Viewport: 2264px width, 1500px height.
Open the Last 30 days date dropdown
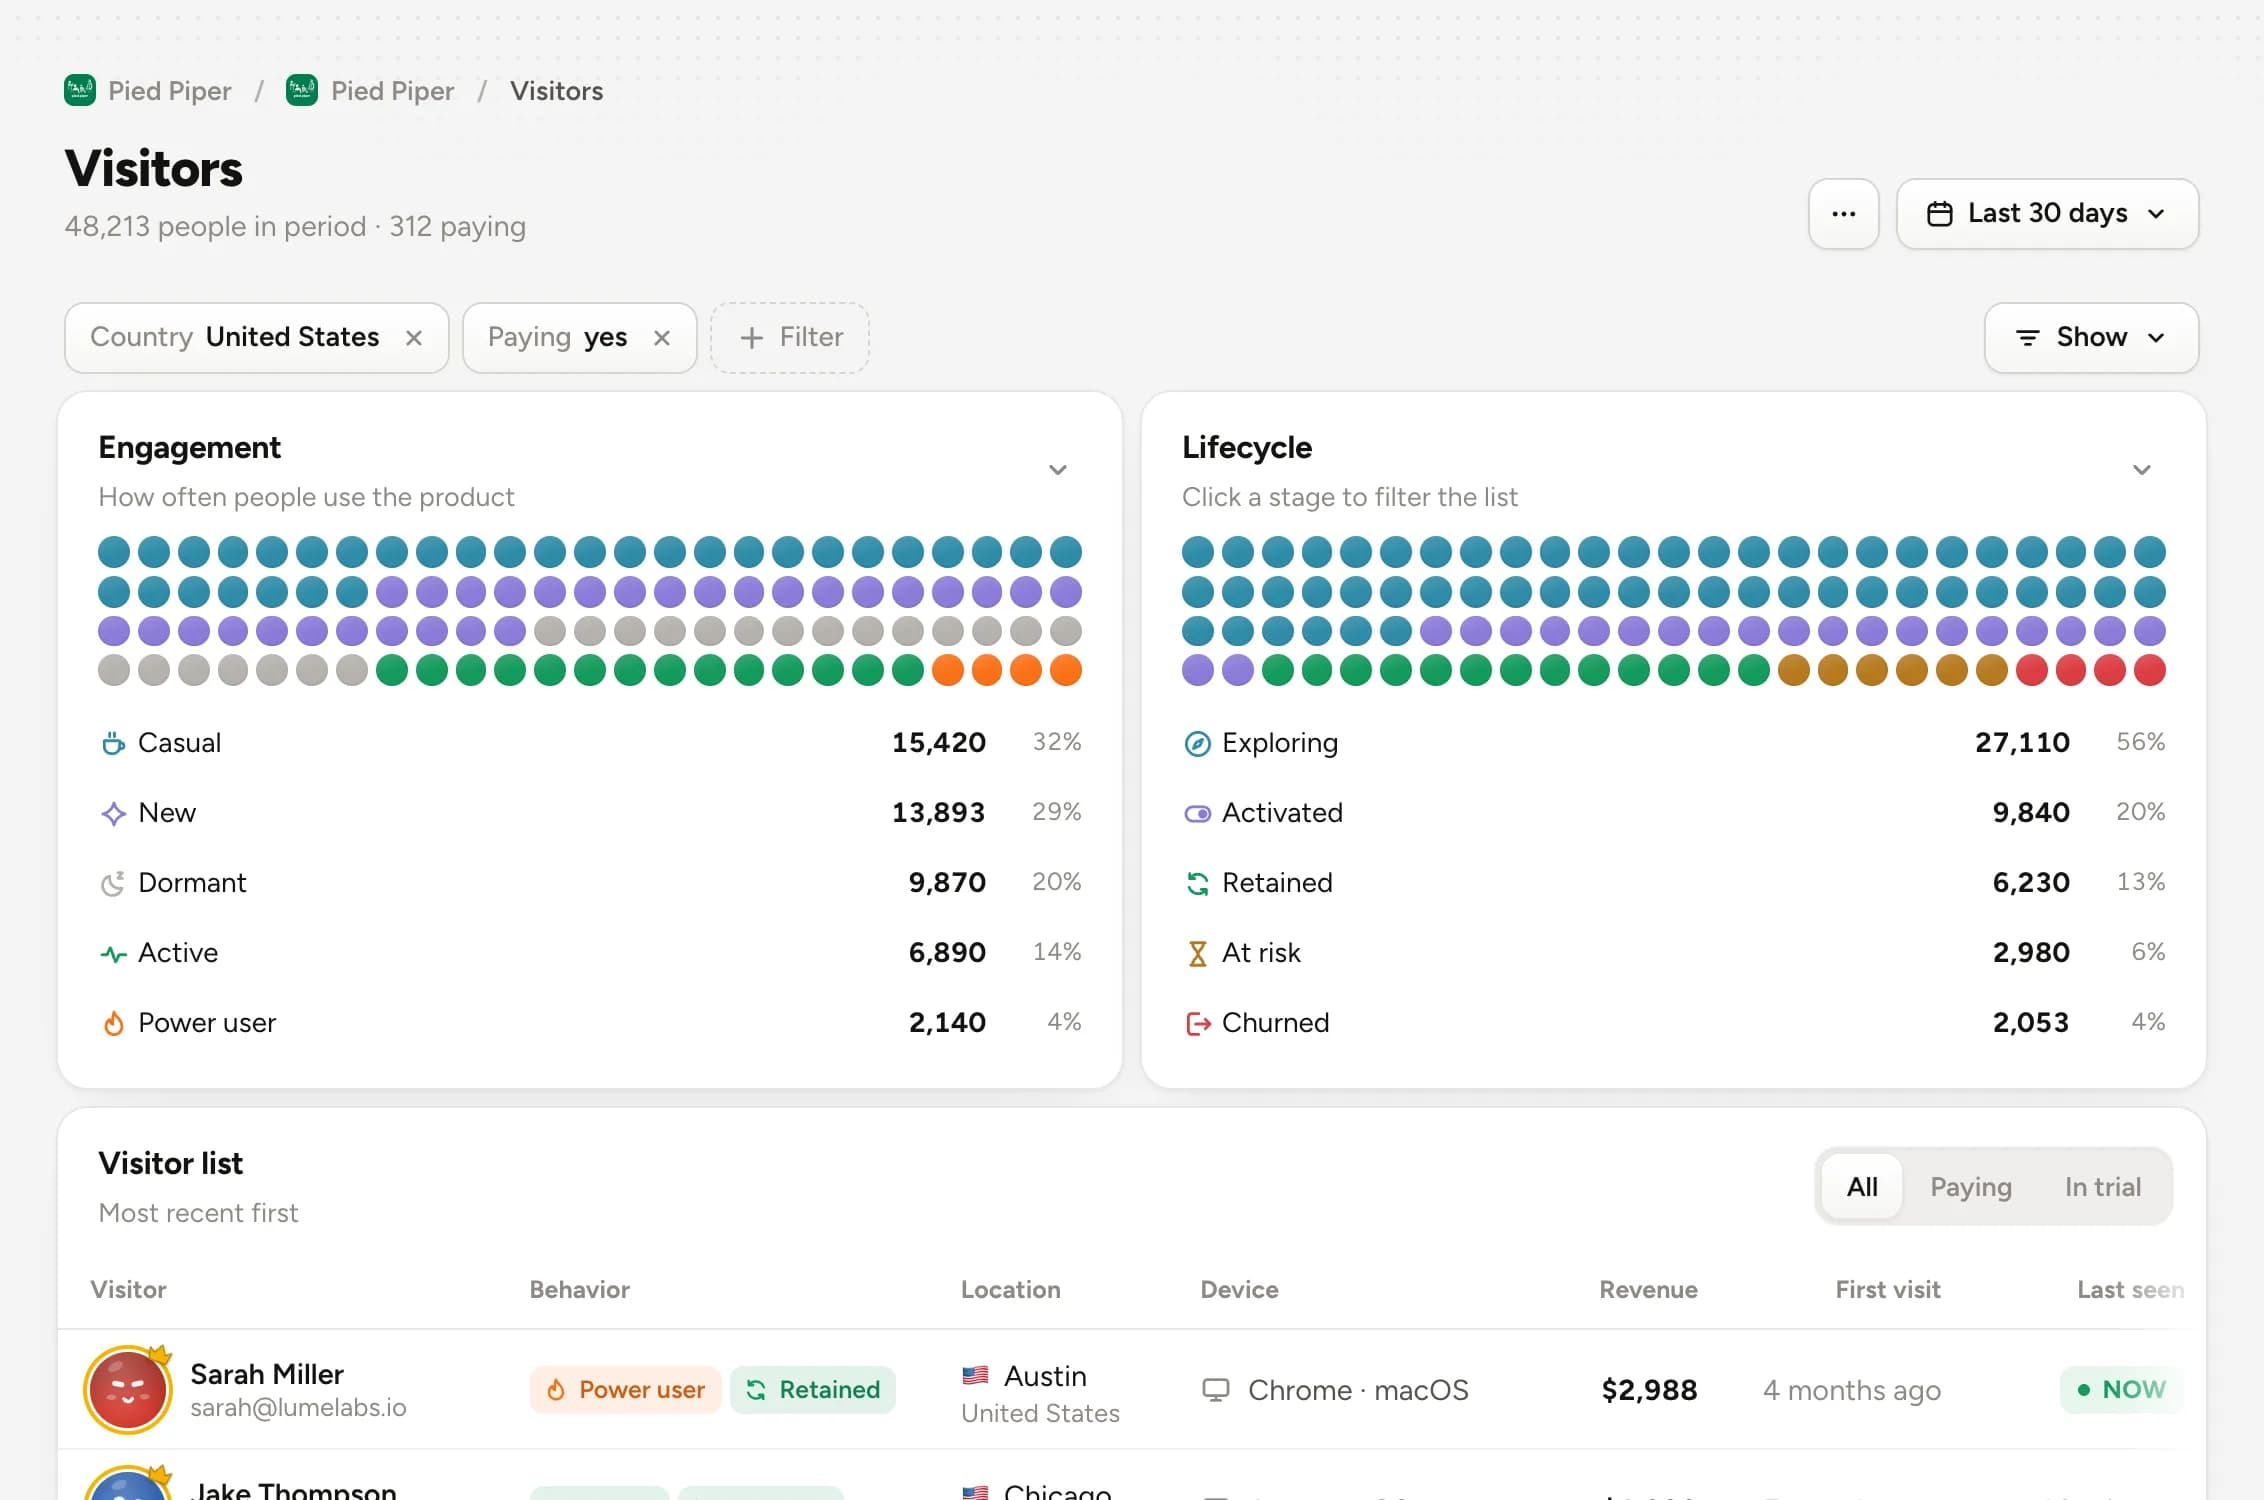[2047, 214]
